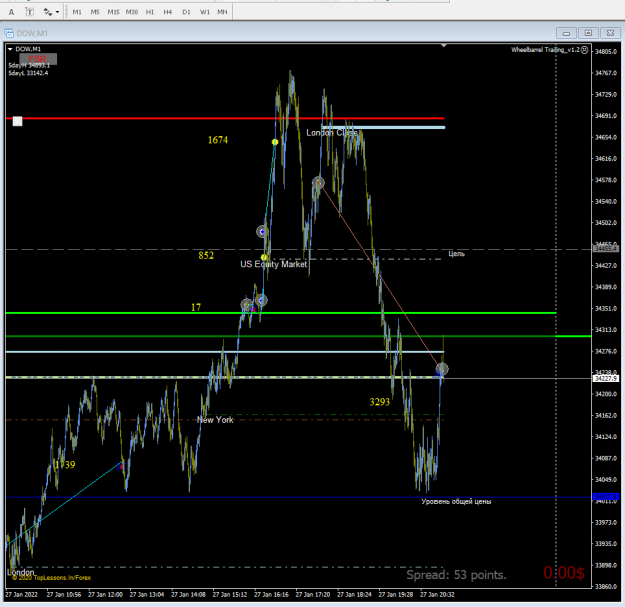Screen dimensions: 625x607
Task: Click the yellow dot next to 852
Action: [264, 257]
